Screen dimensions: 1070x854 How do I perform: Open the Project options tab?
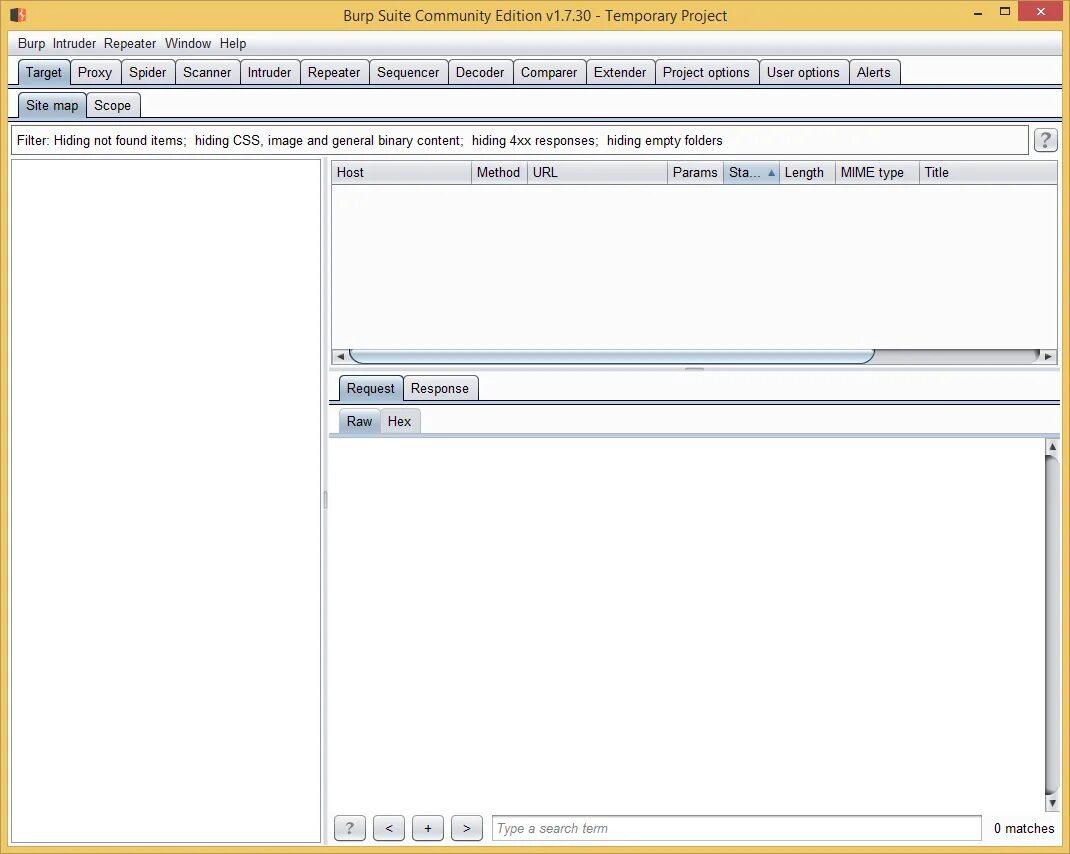706,72
